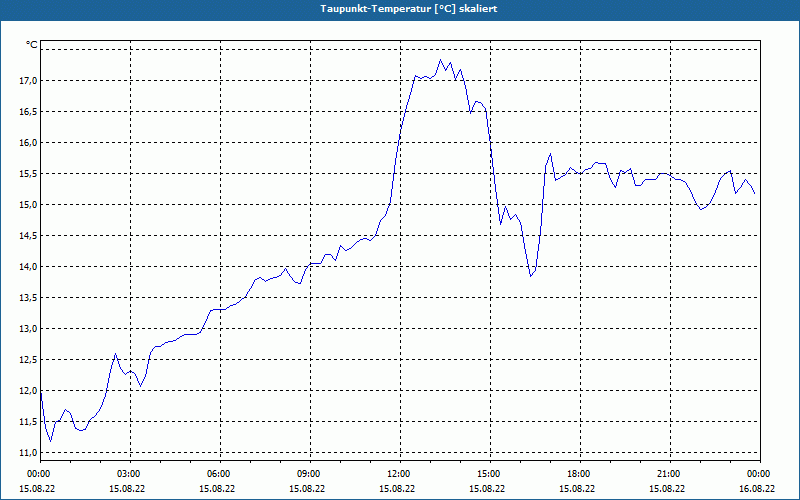The width and height of the screenshot is (800, 500).
Task: Click the 15,5 y-axis label
Action: click(x=29, y=173)
